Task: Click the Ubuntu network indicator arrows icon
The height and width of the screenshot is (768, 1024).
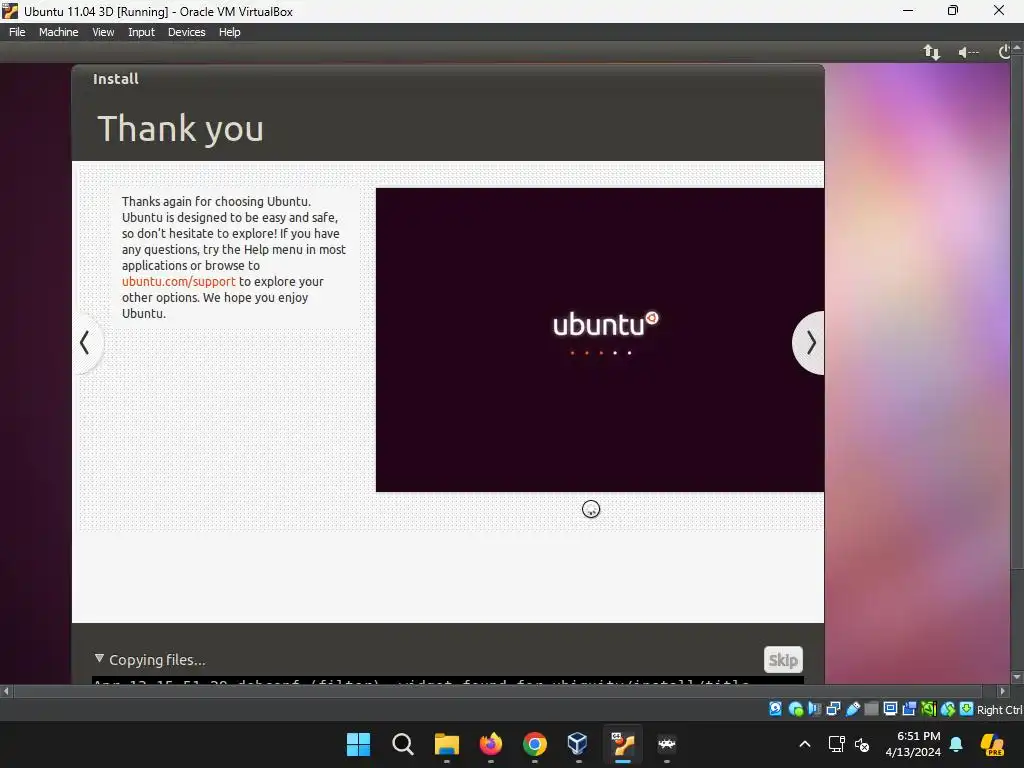Action: pos(932,52)
